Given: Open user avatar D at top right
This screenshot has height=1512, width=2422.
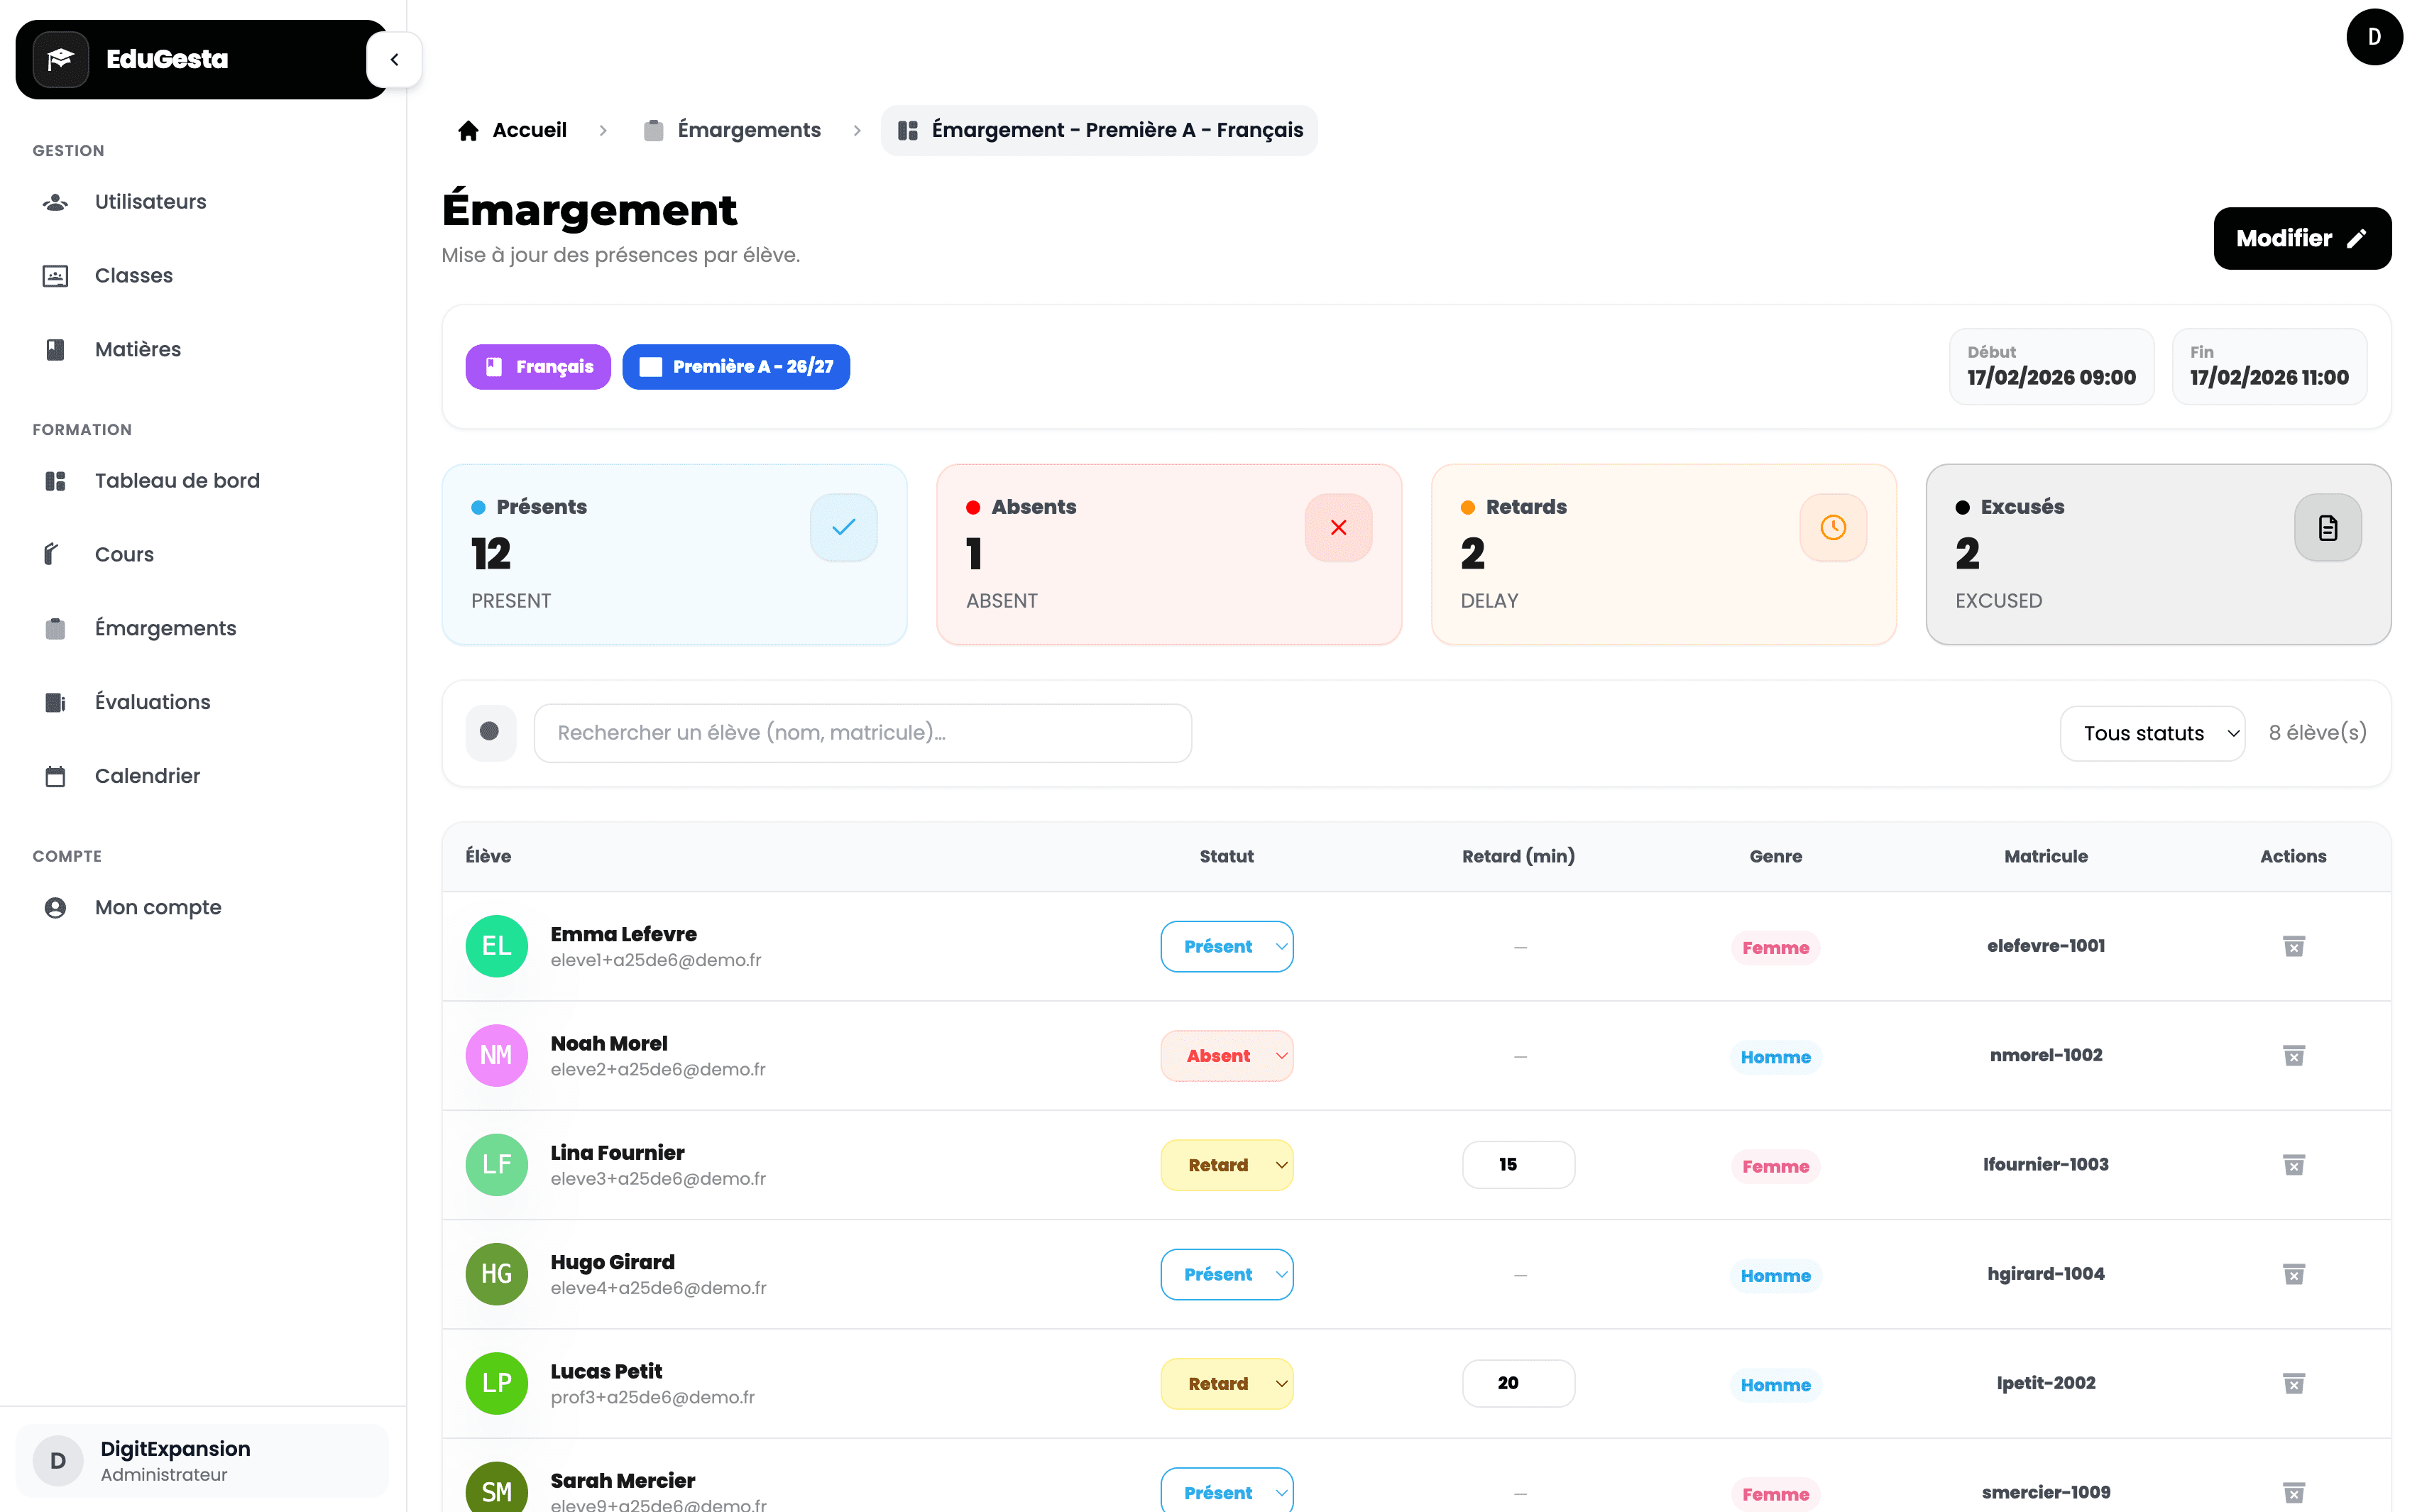Looking at the screenshot, I should (x=2373, y=37).
